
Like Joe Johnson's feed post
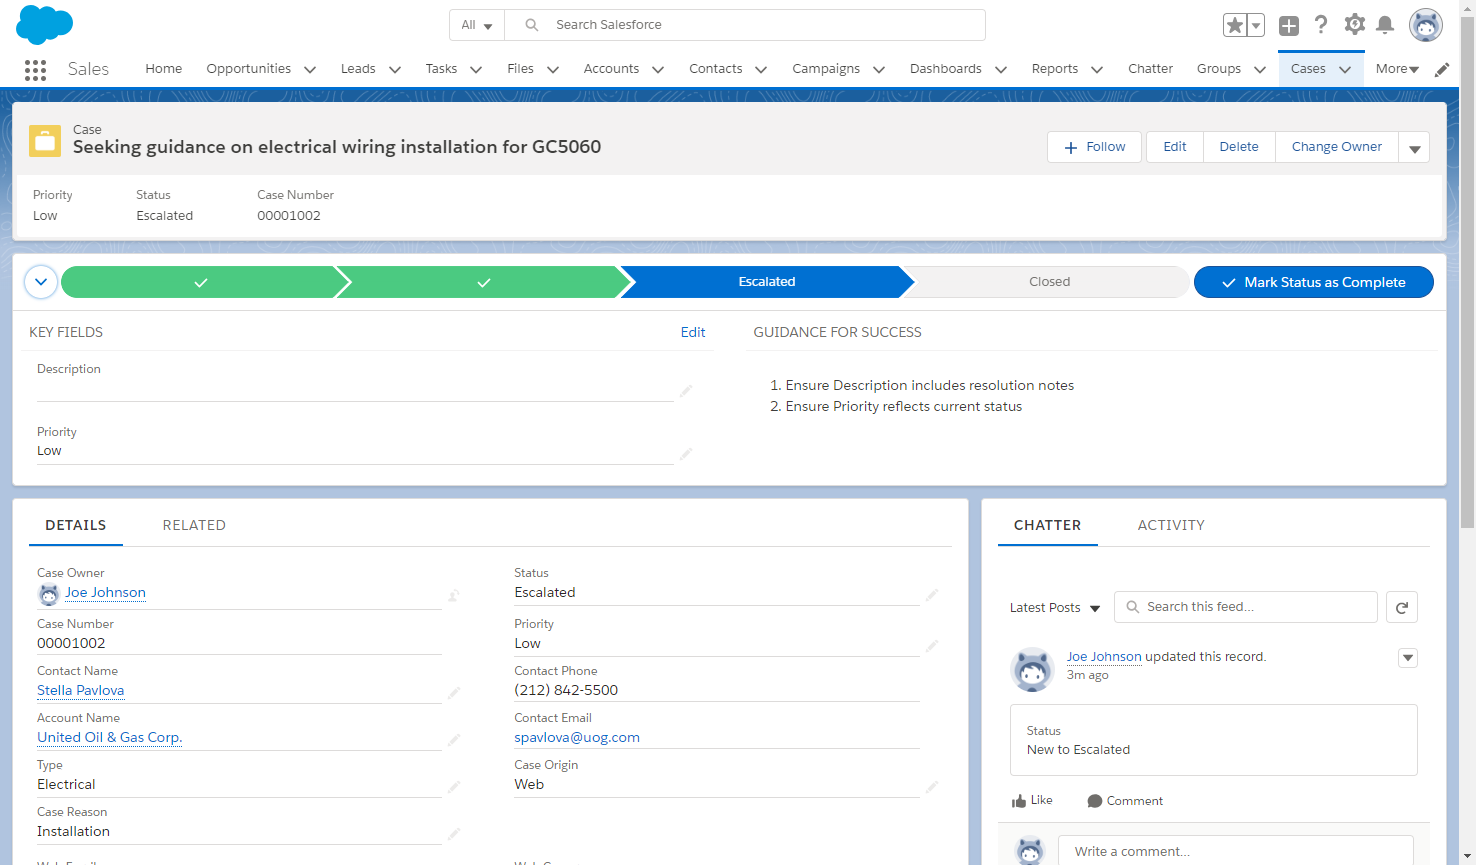pos(1032,800)
